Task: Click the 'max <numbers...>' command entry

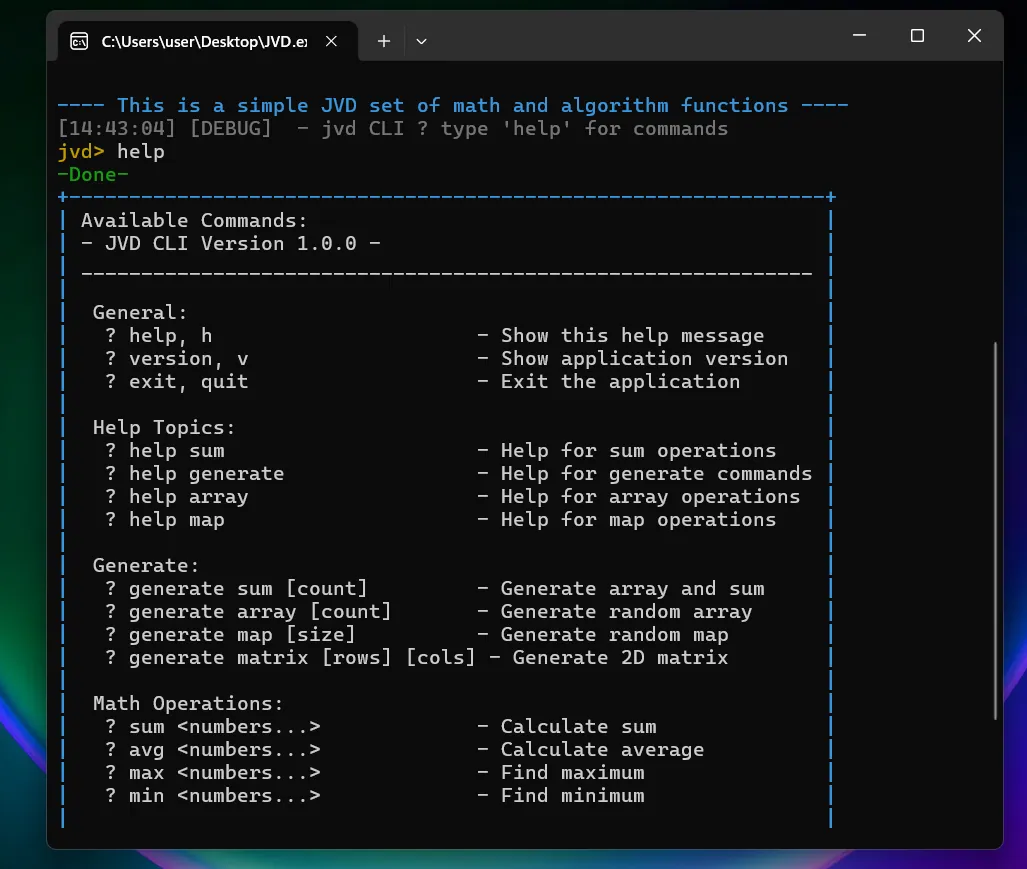Action: [x=225, y=773]
